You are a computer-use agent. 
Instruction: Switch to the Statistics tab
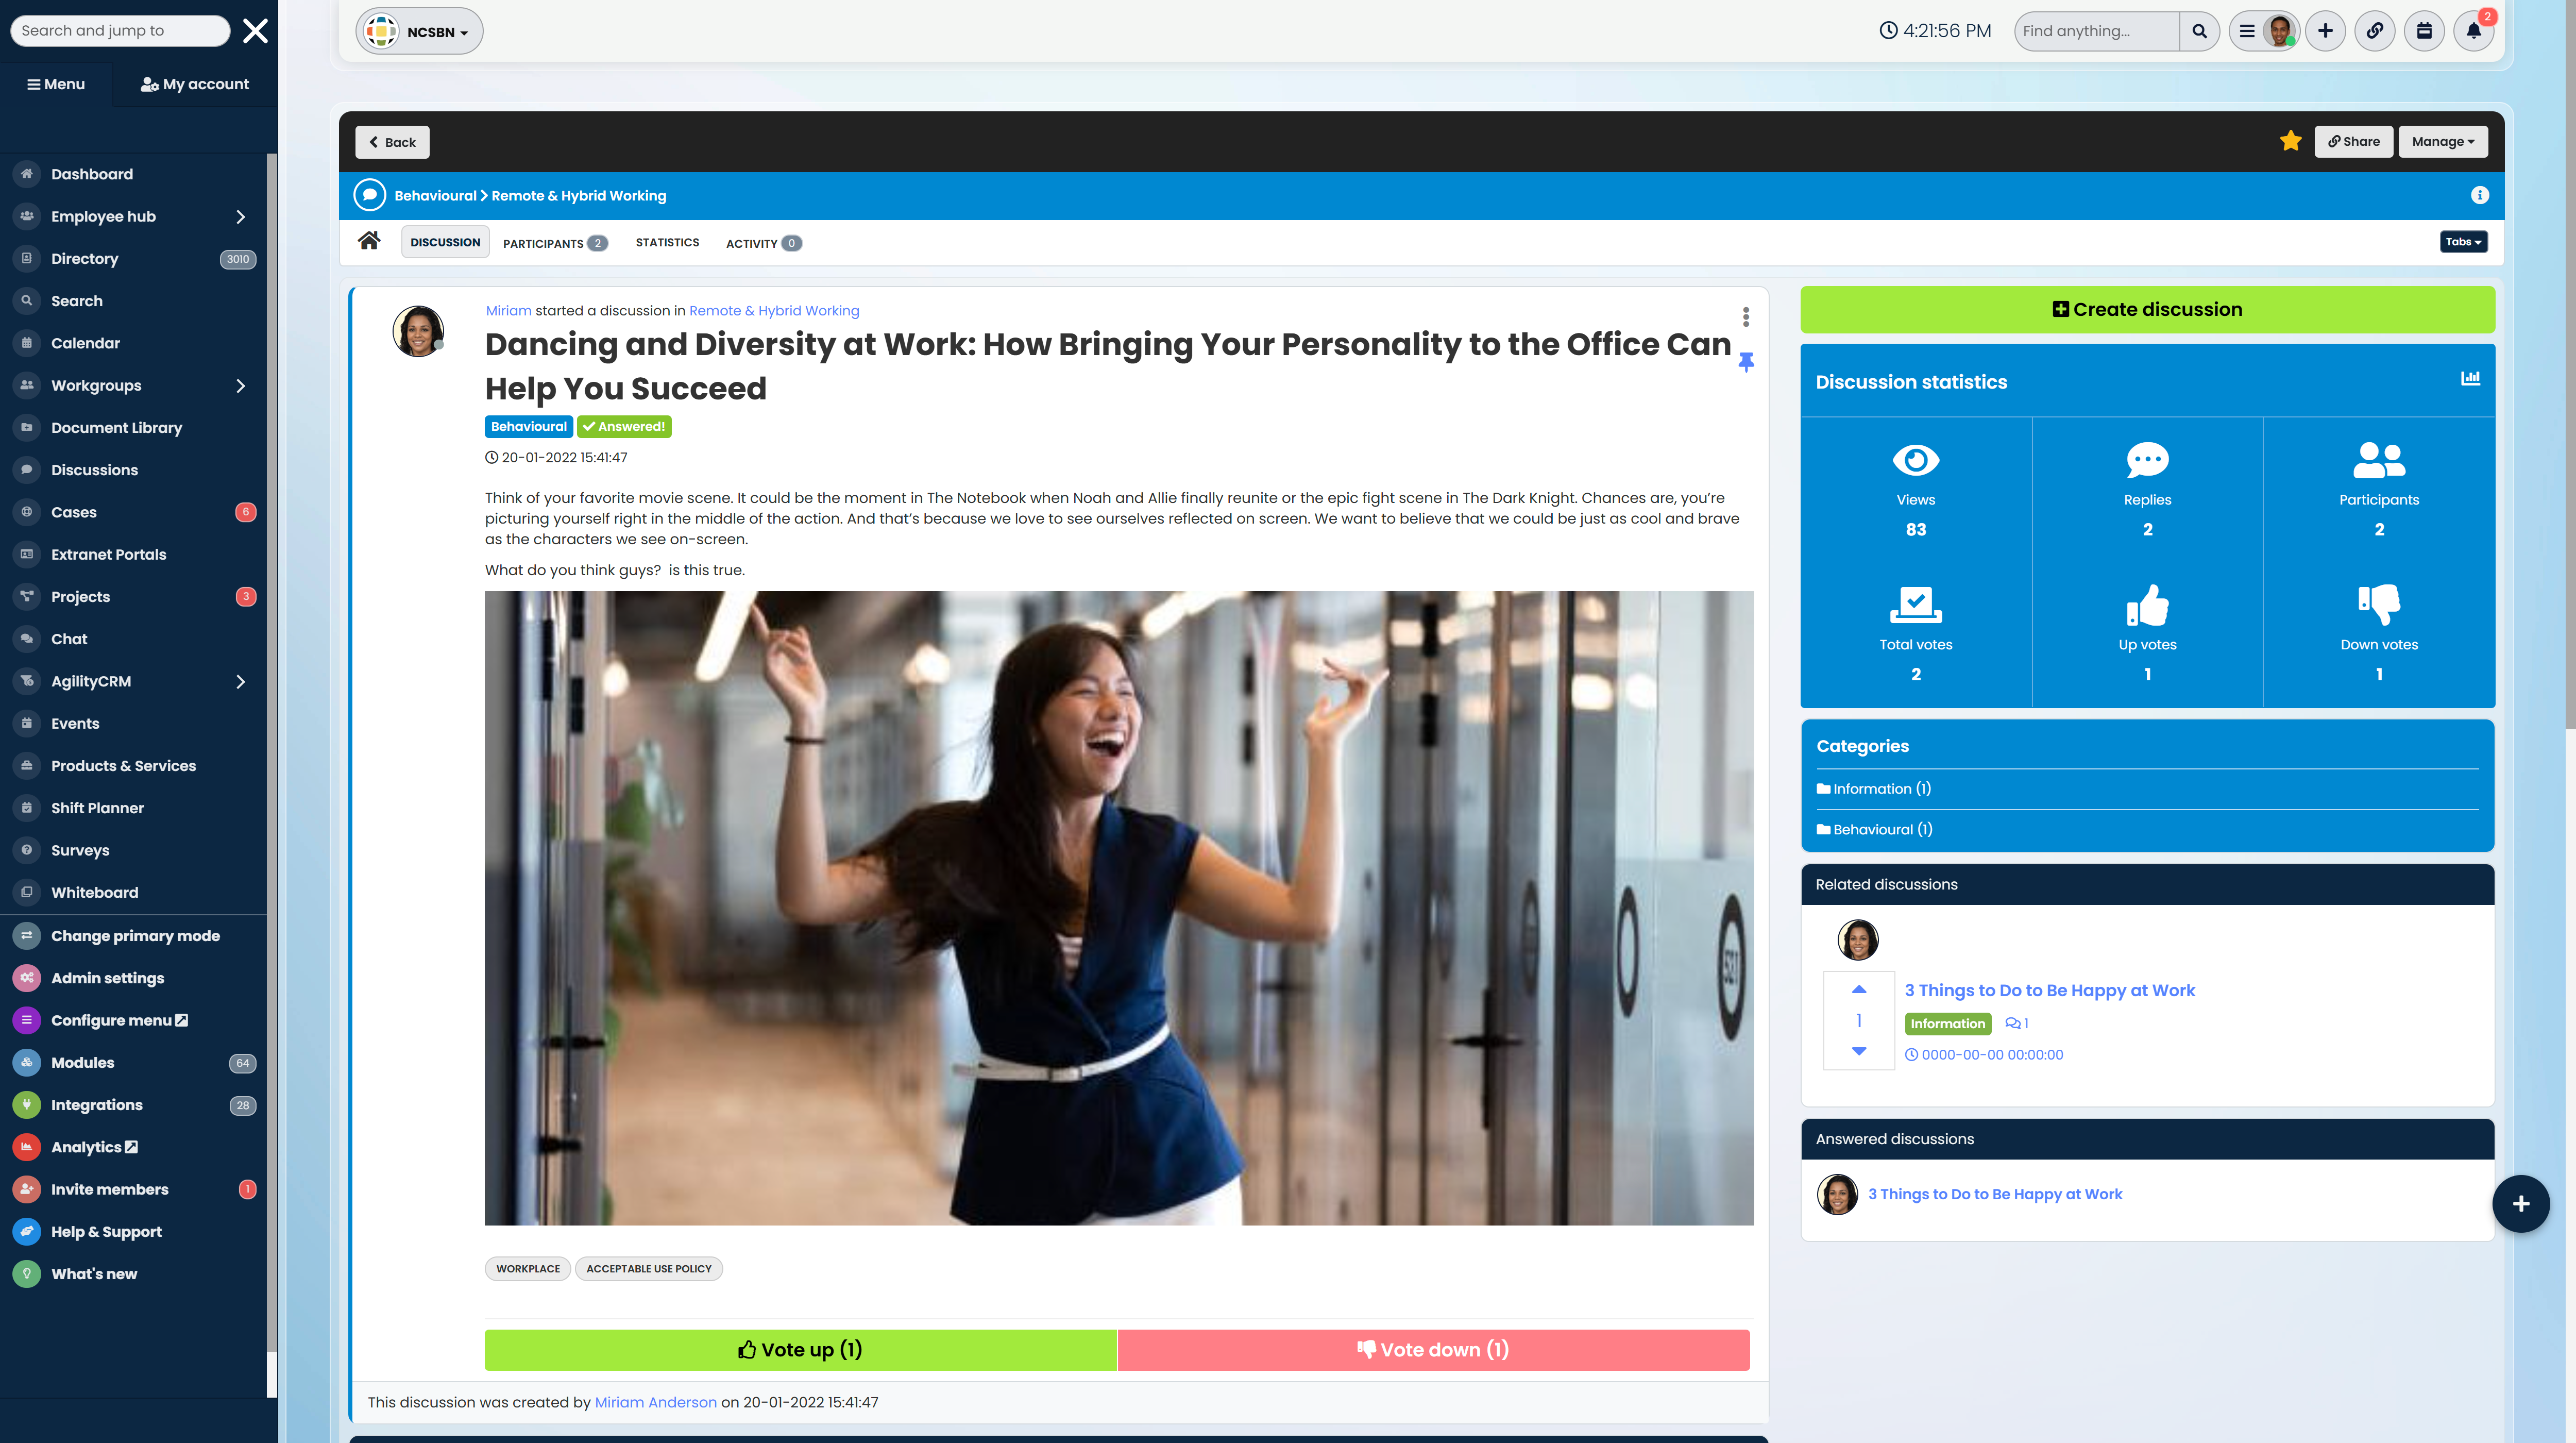pyautogui.click(x=667, y=242)
